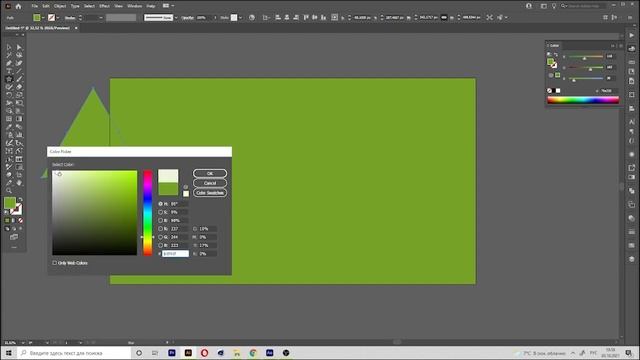Select the Selection tool arrow
The height and width of the screenshot is (360, 640).
click(x=9, y=47)
